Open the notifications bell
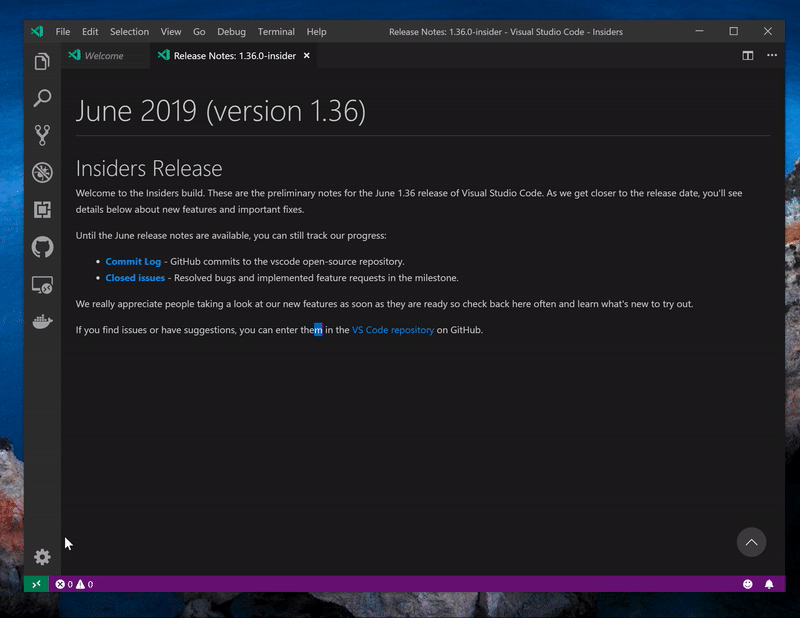Image resolution: width=800 pixels, height=618 pixels. (769, 584)
